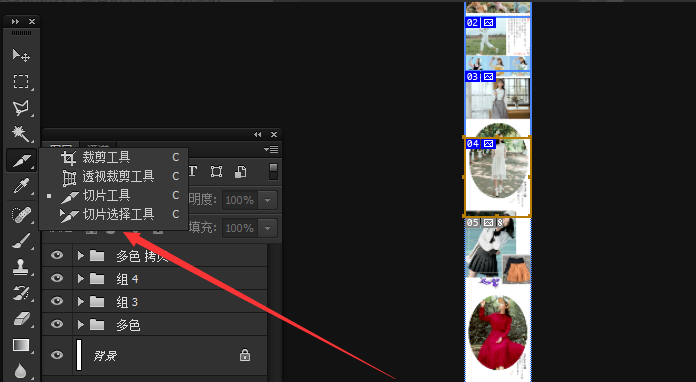Viewport: 696px width, 382px height.
Task: Click the opacity 100% value field
Action: tap(240, 200)
